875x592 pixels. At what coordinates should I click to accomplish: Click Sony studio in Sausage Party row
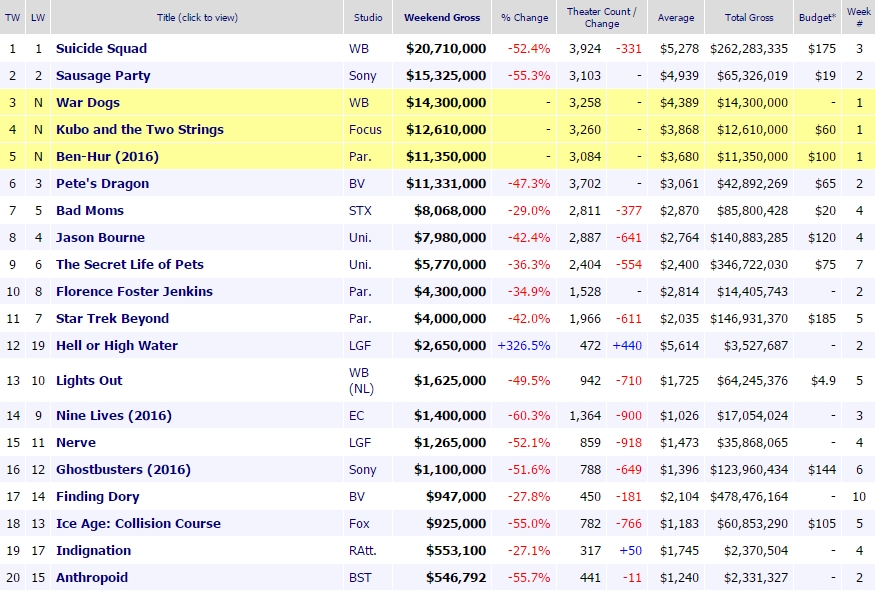pyautogui.click(x=363, y=76)
